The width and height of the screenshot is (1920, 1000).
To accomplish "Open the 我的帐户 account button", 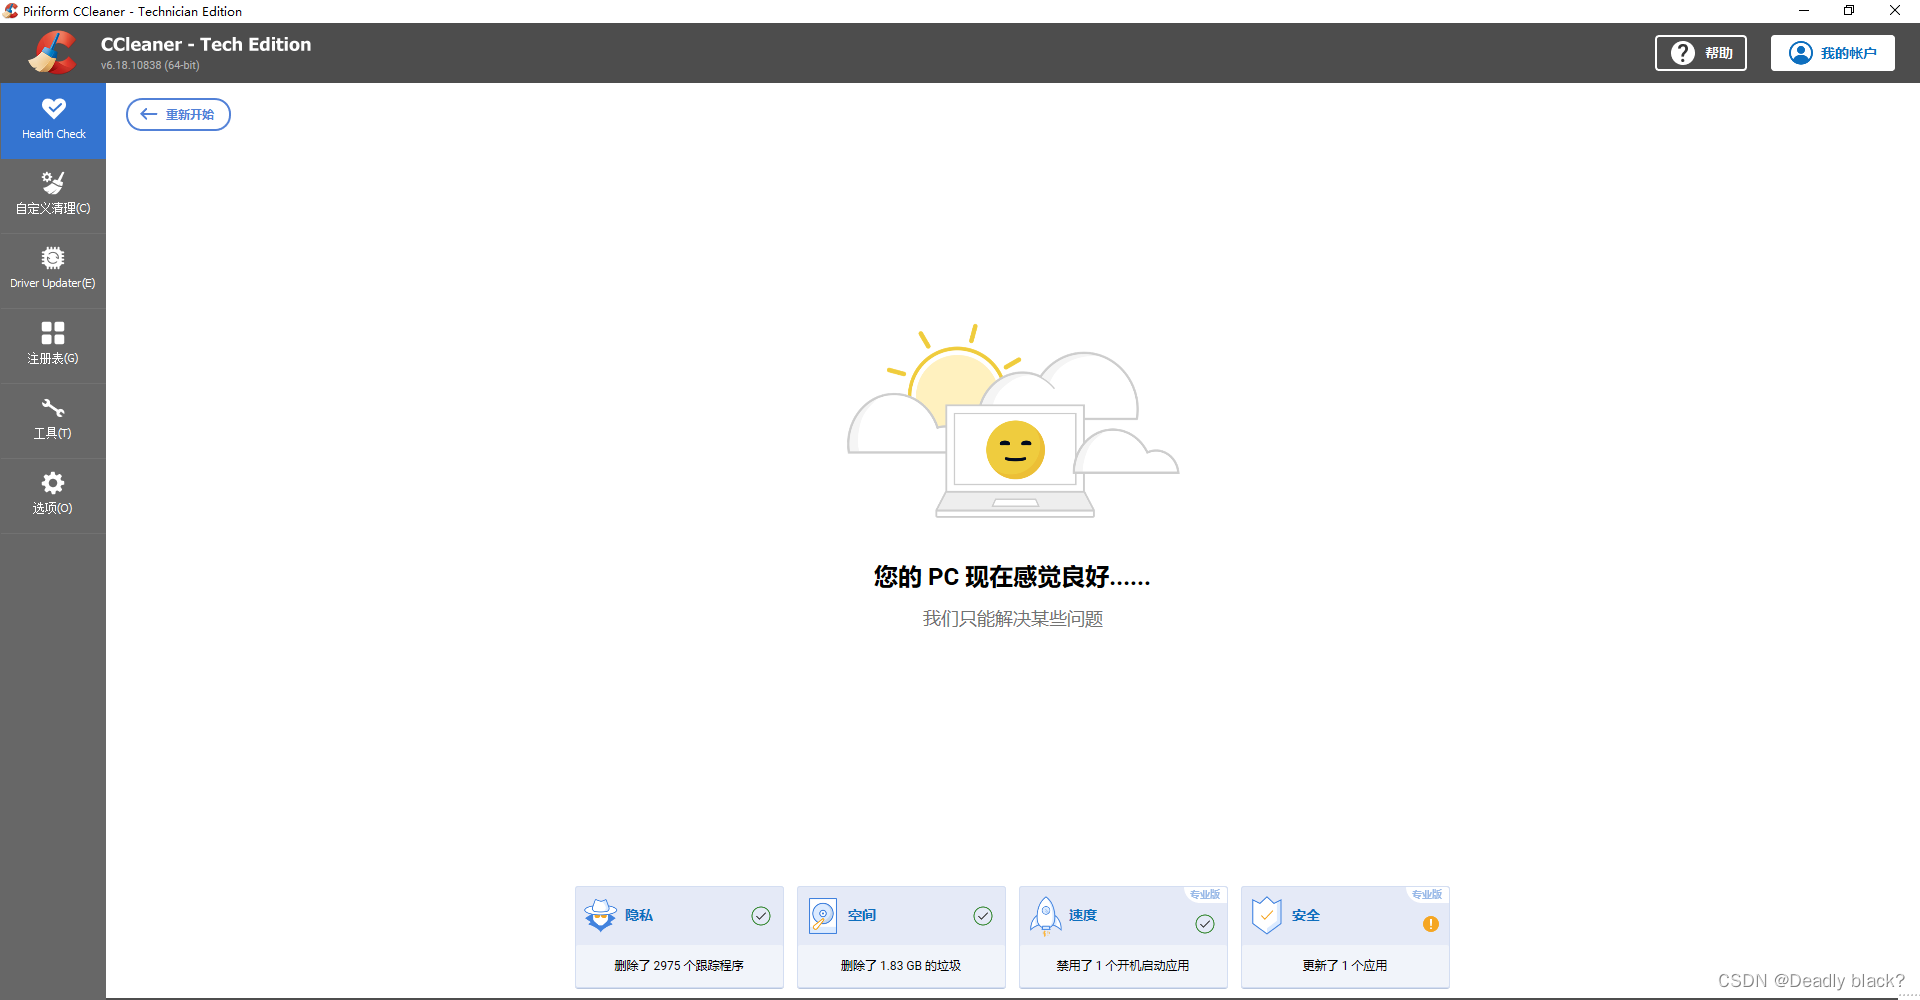I will tap(1832, 53).
